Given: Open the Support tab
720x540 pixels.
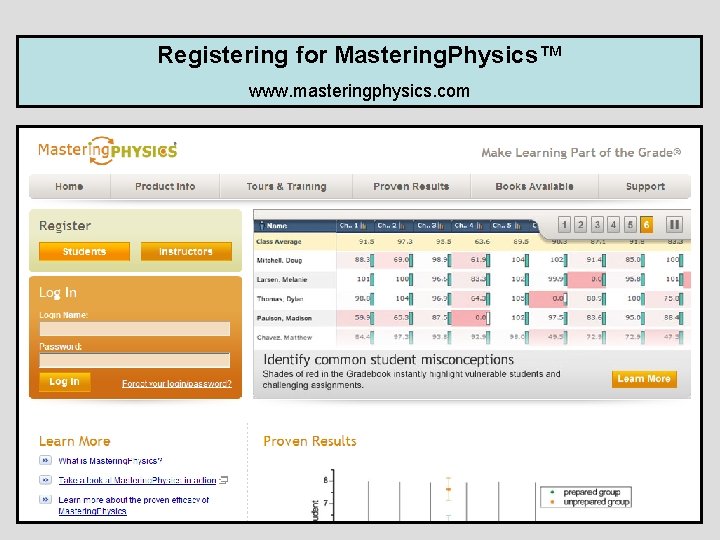Looking at the screenshot, I should pos(645,186).
